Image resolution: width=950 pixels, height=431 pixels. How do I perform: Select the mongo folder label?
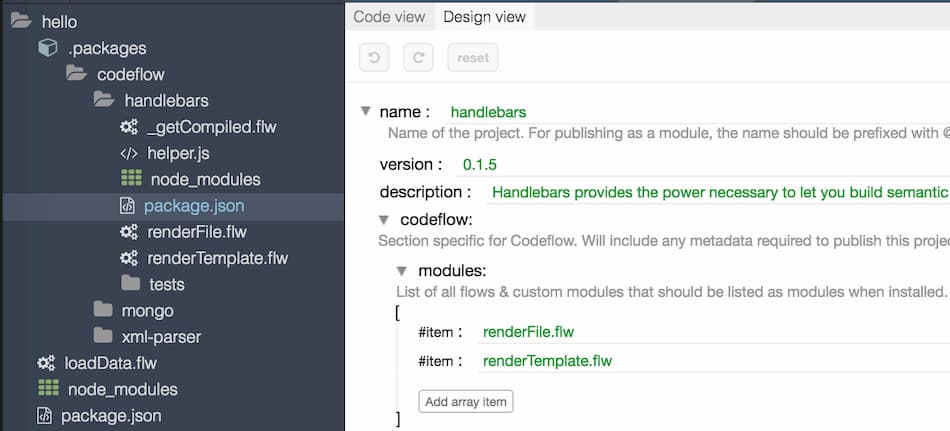(x=147, y=311)
